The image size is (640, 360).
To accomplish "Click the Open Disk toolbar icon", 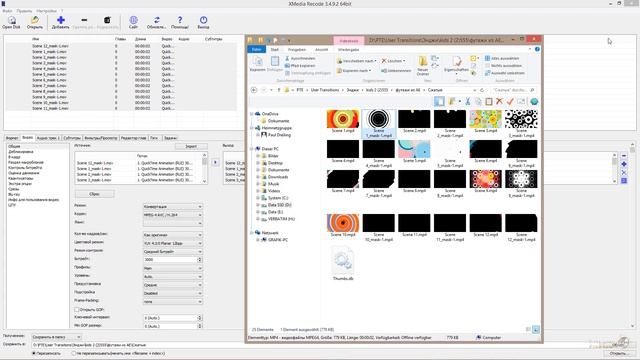I will [11, 21].
